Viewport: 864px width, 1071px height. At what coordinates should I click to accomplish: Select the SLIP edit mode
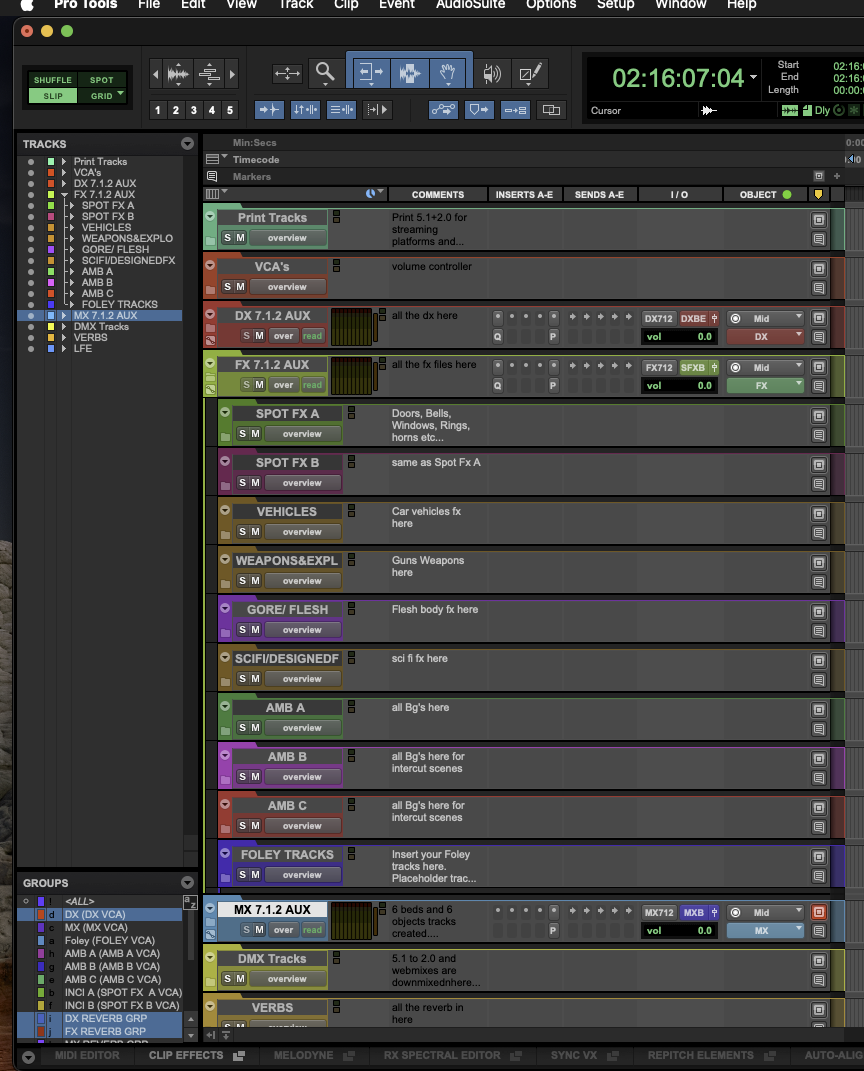[x=53, y=96]
